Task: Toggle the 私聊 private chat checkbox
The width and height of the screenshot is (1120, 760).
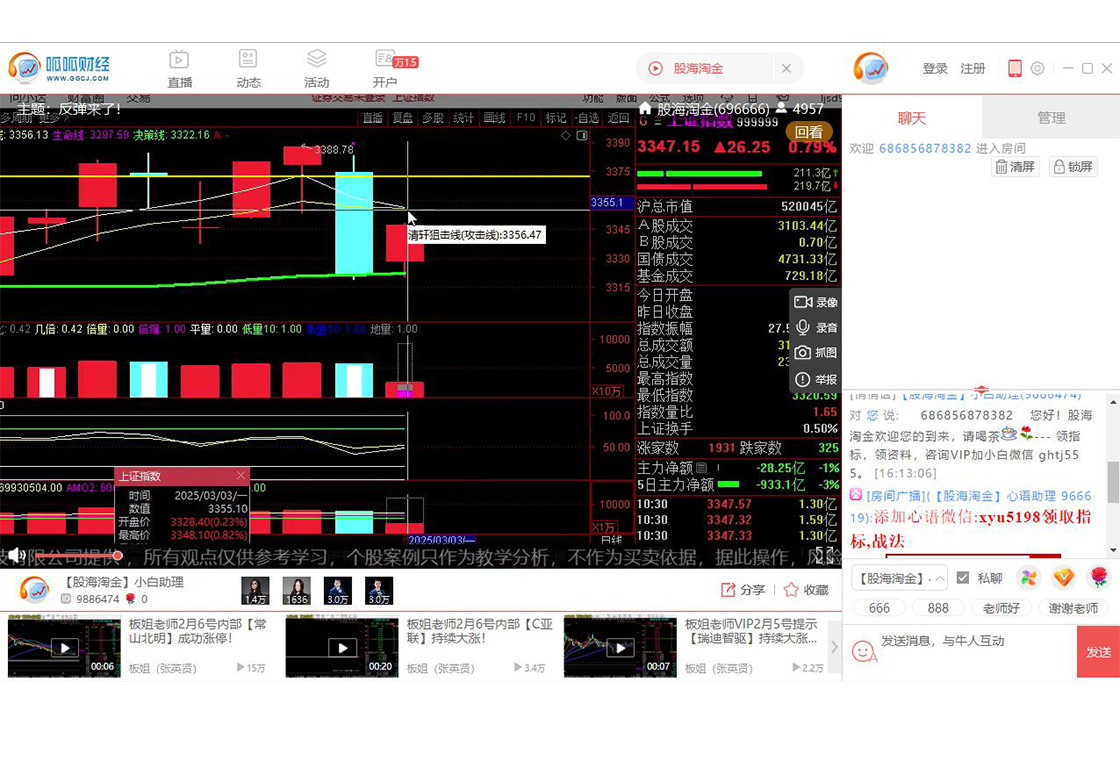Action: tap(963, 578)
